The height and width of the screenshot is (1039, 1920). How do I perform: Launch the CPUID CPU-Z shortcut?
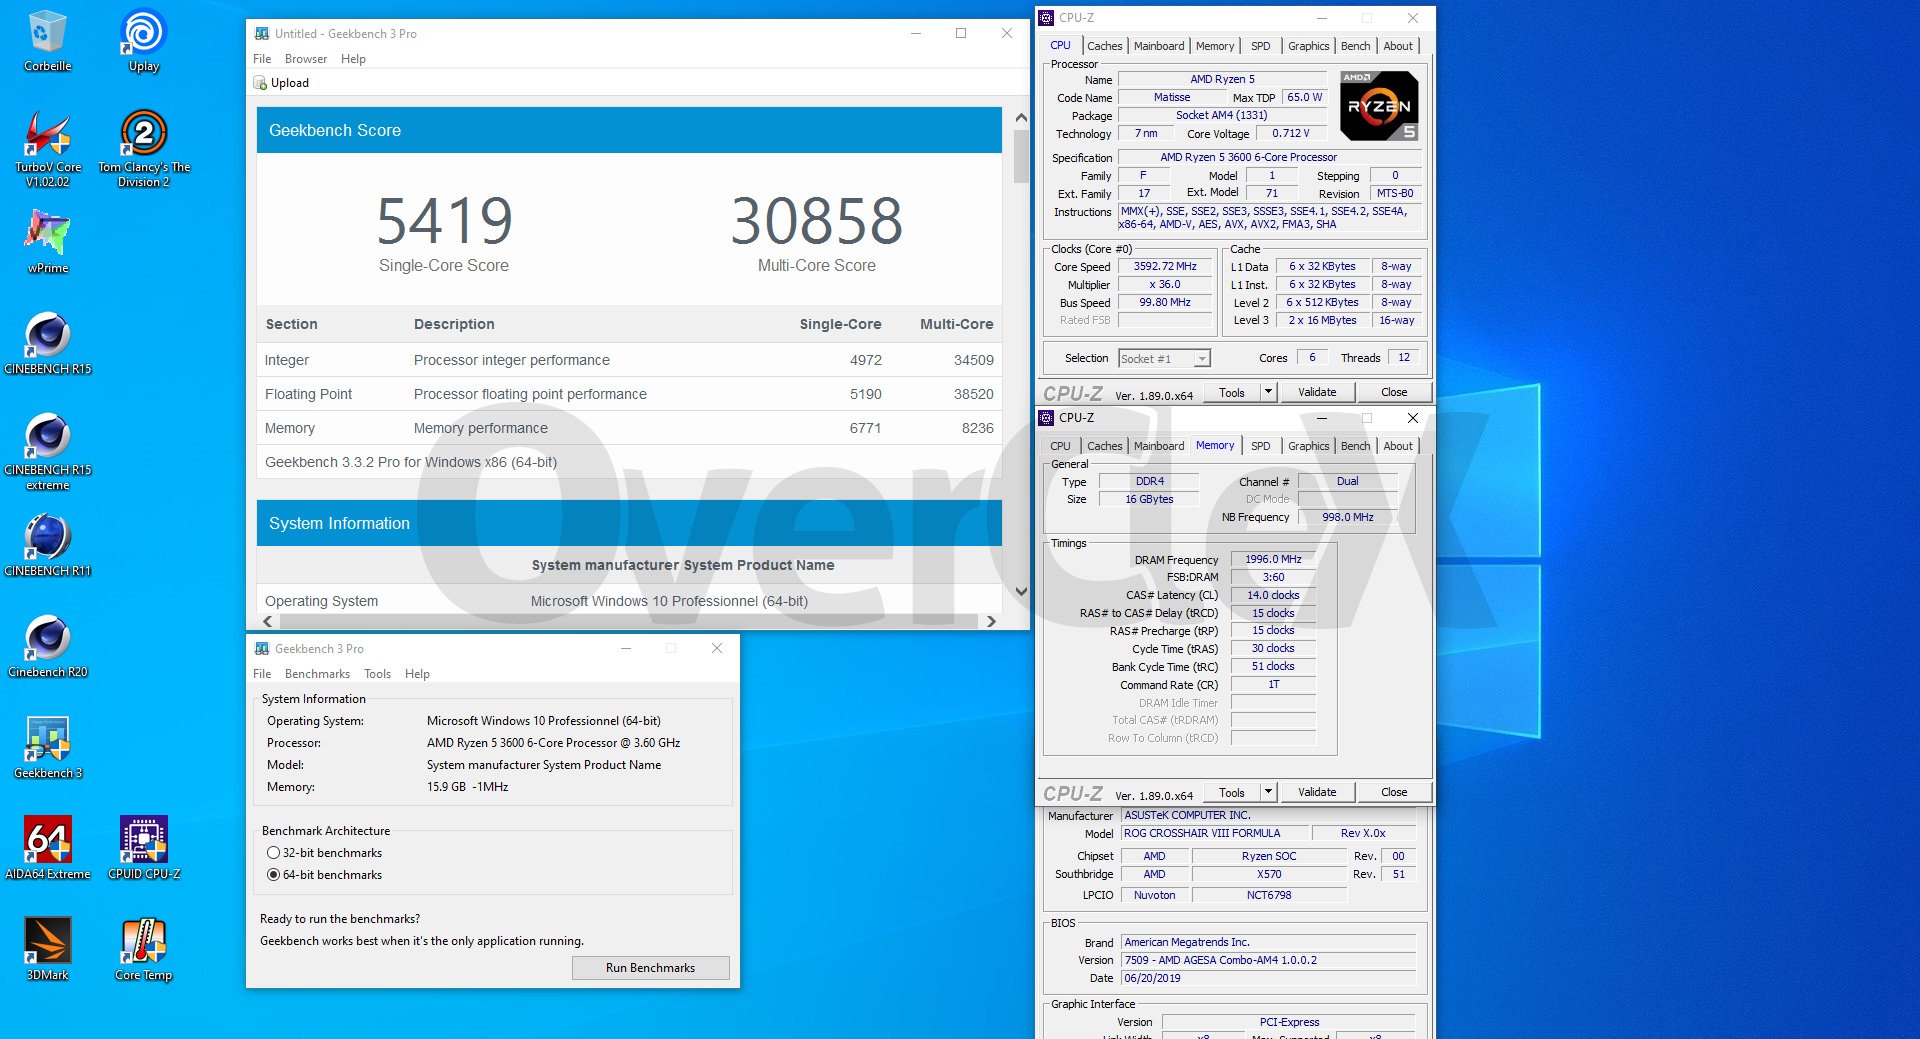coord(143,848)
